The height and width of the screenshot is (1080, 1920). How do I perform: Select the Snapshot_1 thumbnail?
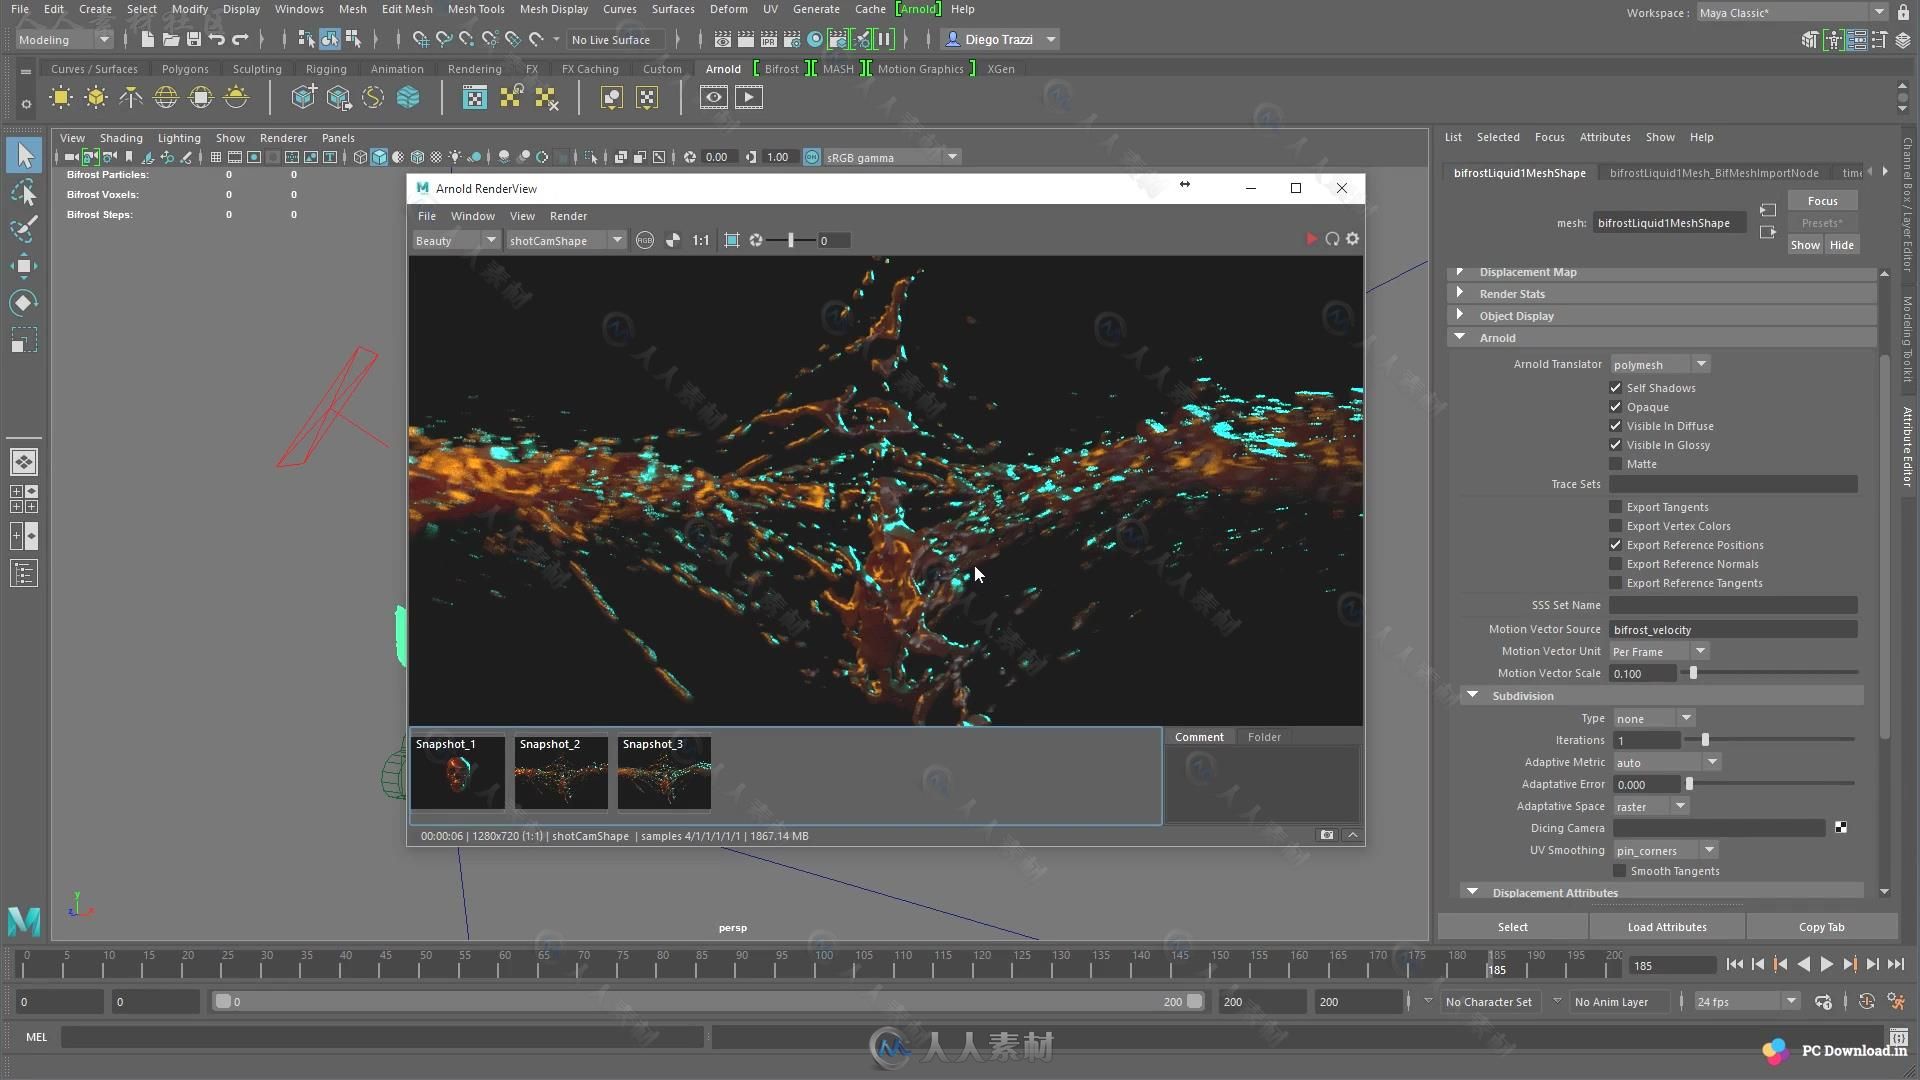pyautogui.click(x=457, y=772)
